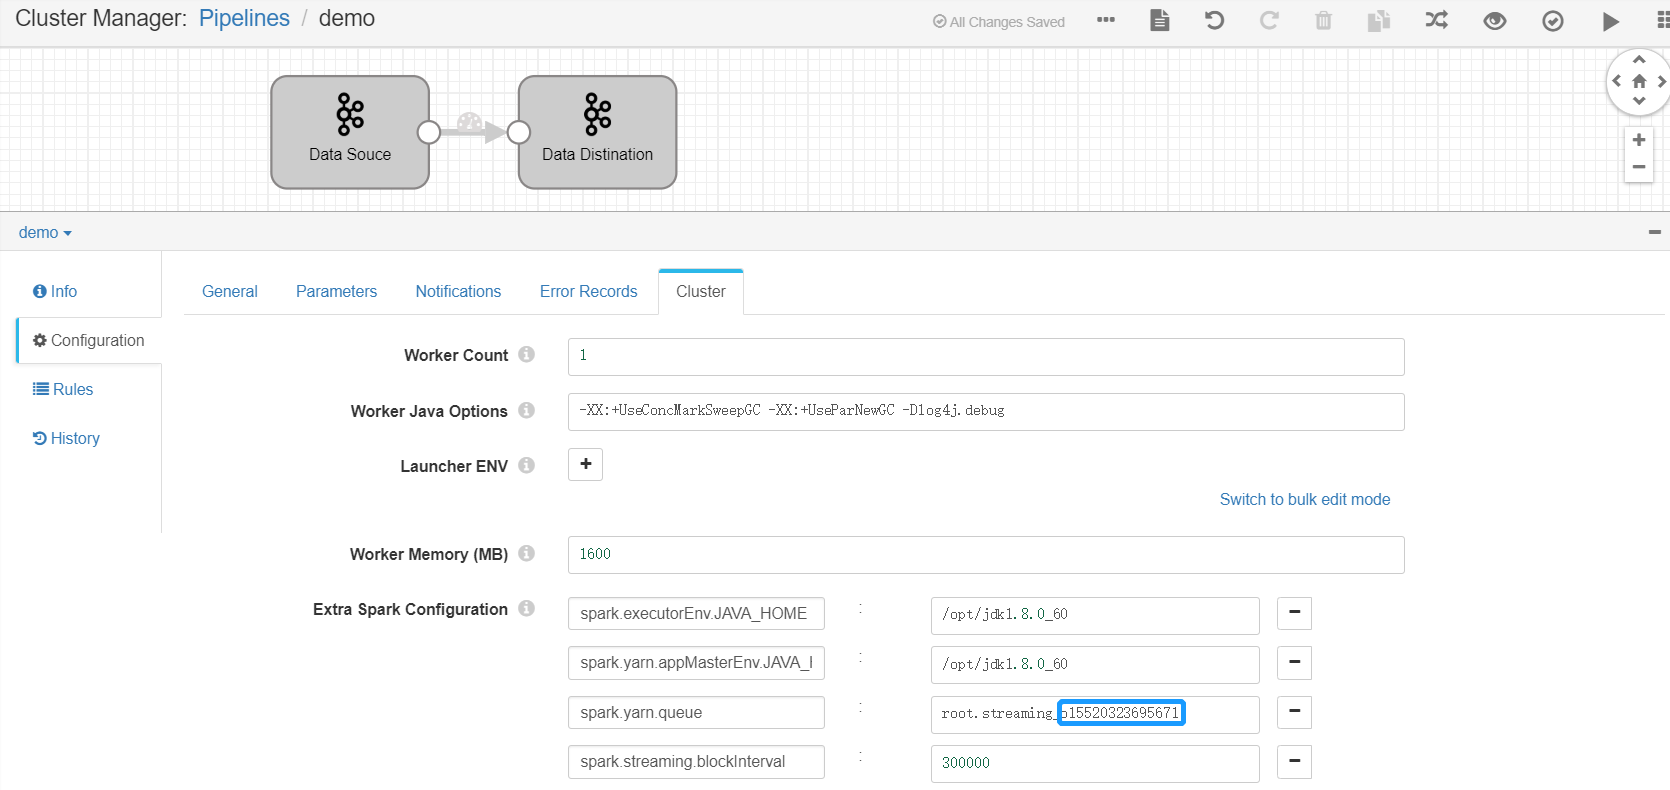Click Switch to bulk edit mode link
The height and width of the screenshot is (790, 1670).
[x=1305, y=499]
